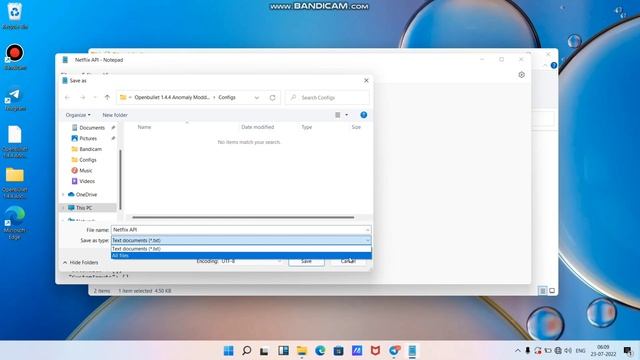Go back in the Save as dialog
The width and height of the screenshot is (640, 360).
tap(67, 98)
